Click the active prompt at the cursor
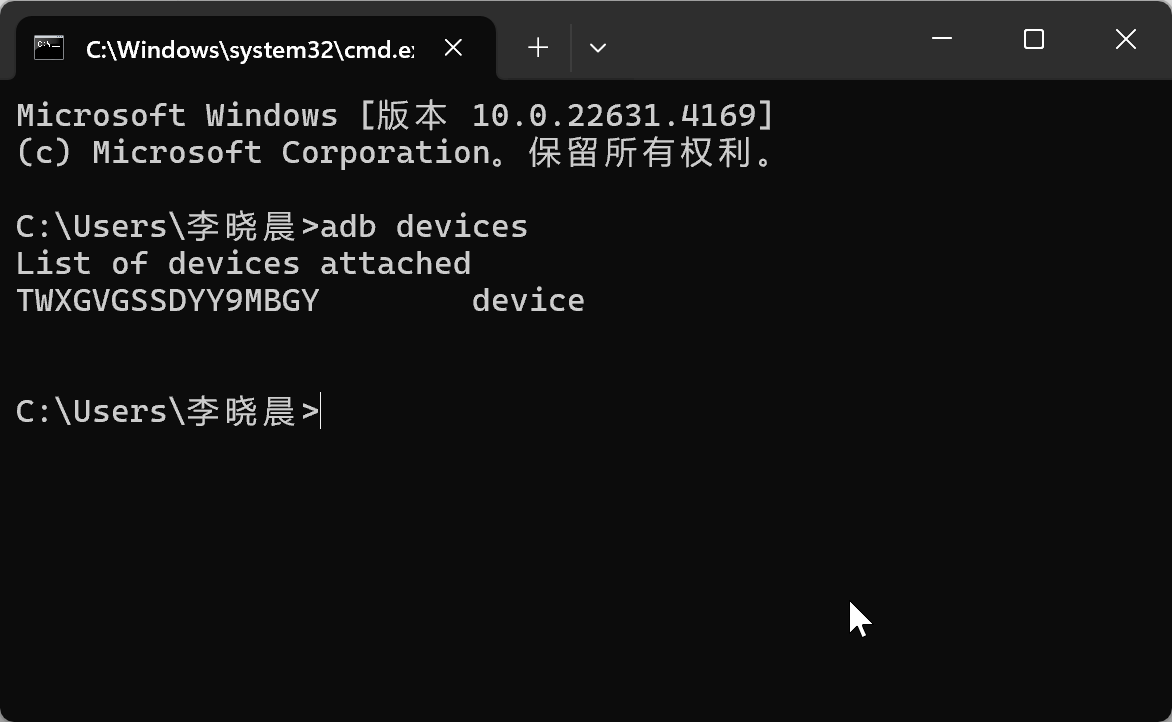1172x722 pixels. pyautogui.click(x=320, y=411)
